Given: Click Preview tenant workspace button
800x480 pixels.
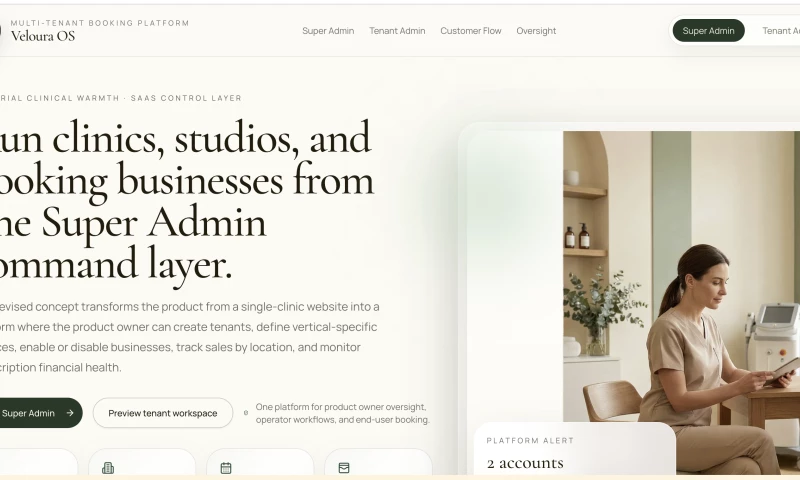Looking at the screenshot, I should pos(163,413).
